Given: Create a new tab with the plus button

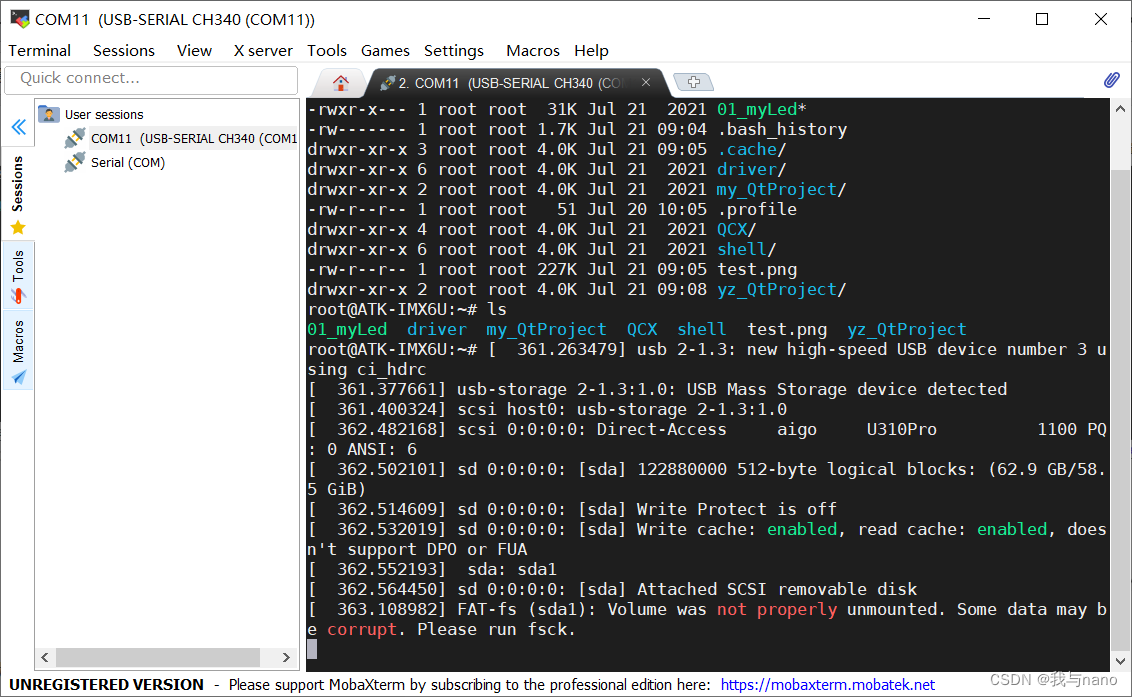Looking at the screenshot, I should 694,82.
